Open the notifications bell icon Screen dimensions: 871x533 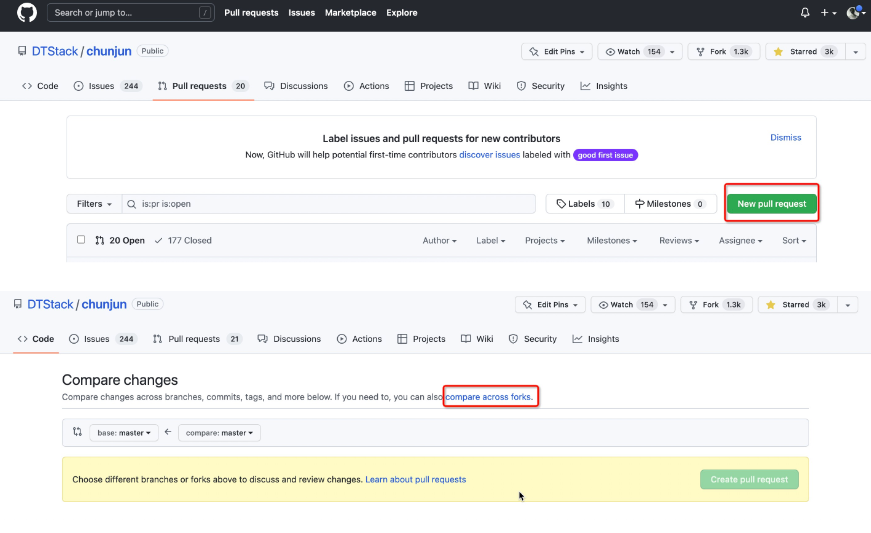tap(805, 13)
